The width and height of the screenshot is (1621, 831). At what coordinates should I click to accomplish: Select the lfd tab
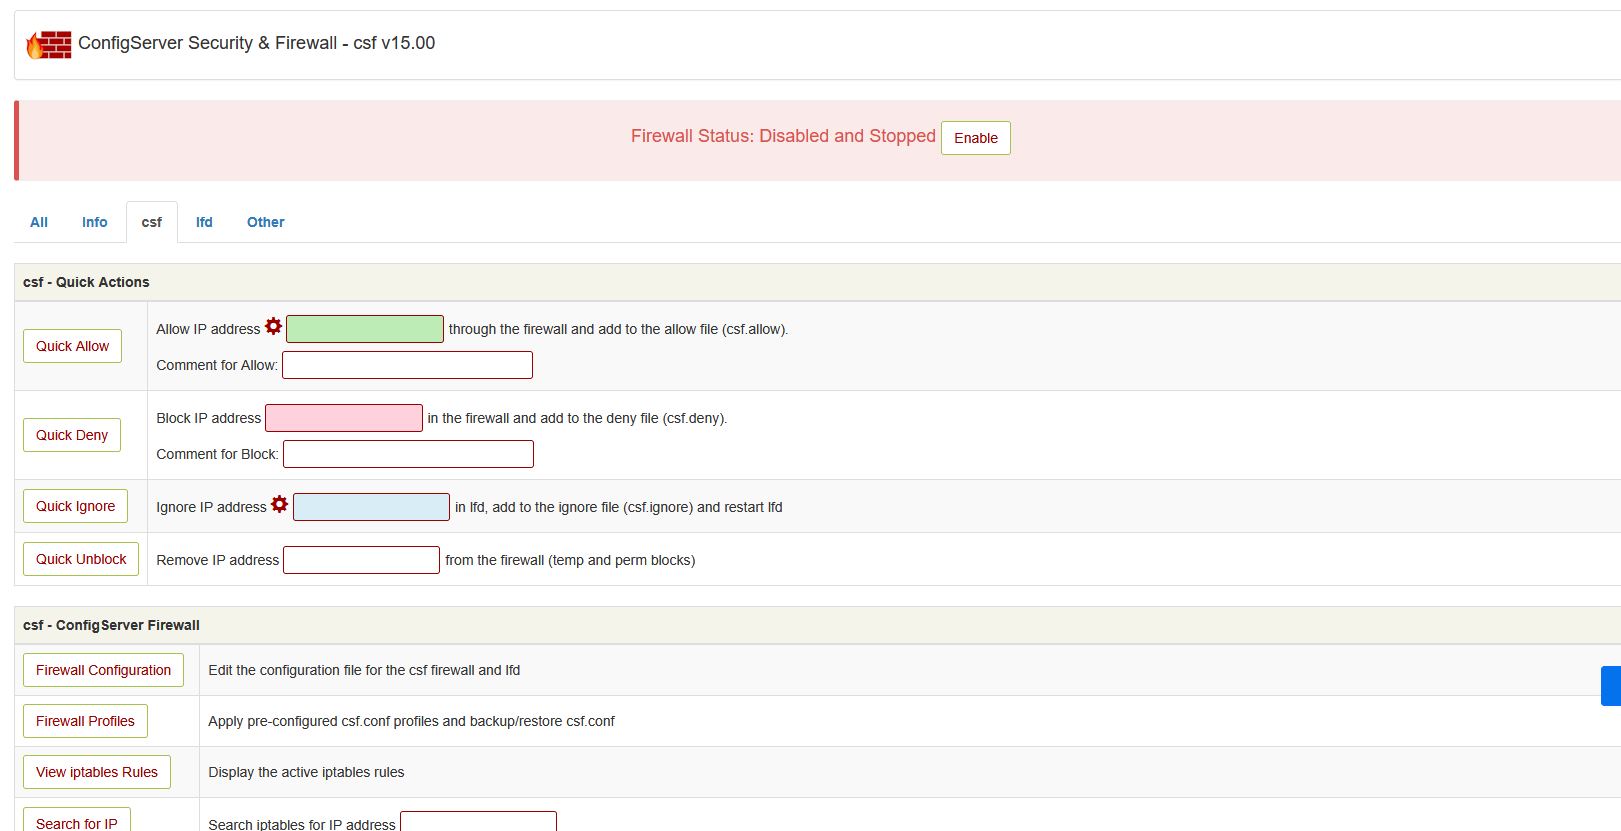tap(204, 222)
